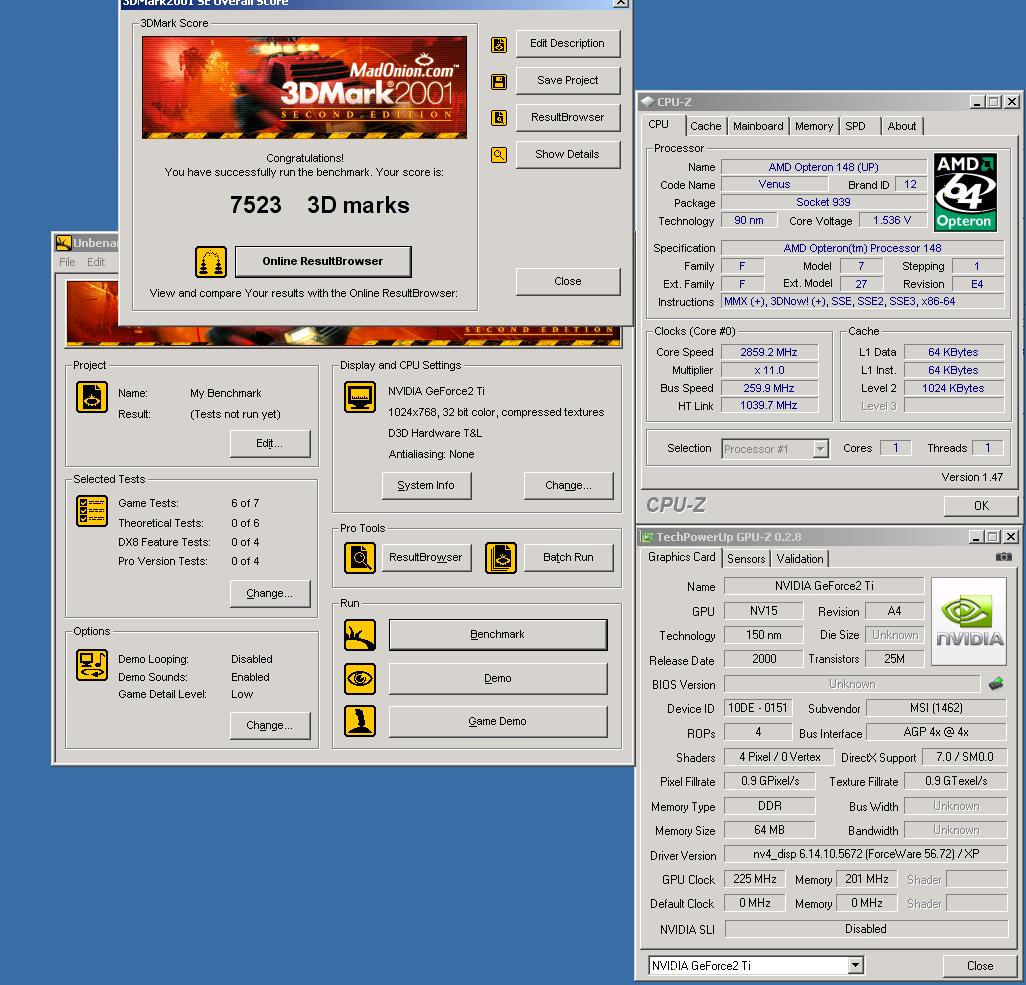The height and width of the screenshot is (985, 1026).
Task: Open the About tab in CPU-Z
Action: click(902, 126)
